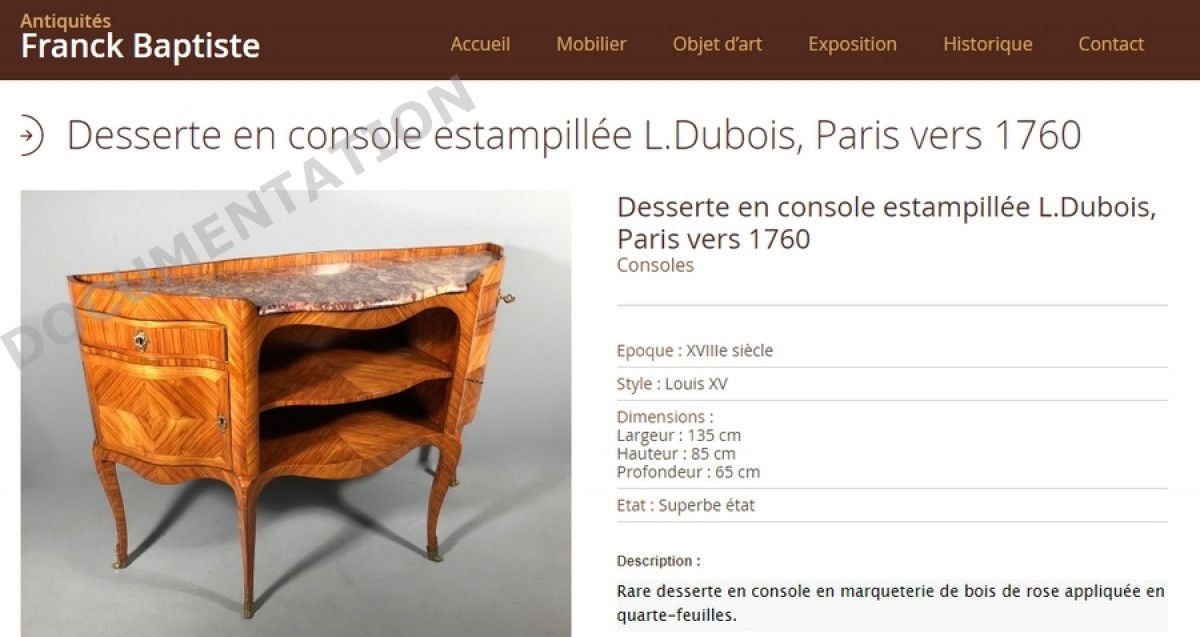Click the Profondeur : 65 cm dimension

point(688,472)
